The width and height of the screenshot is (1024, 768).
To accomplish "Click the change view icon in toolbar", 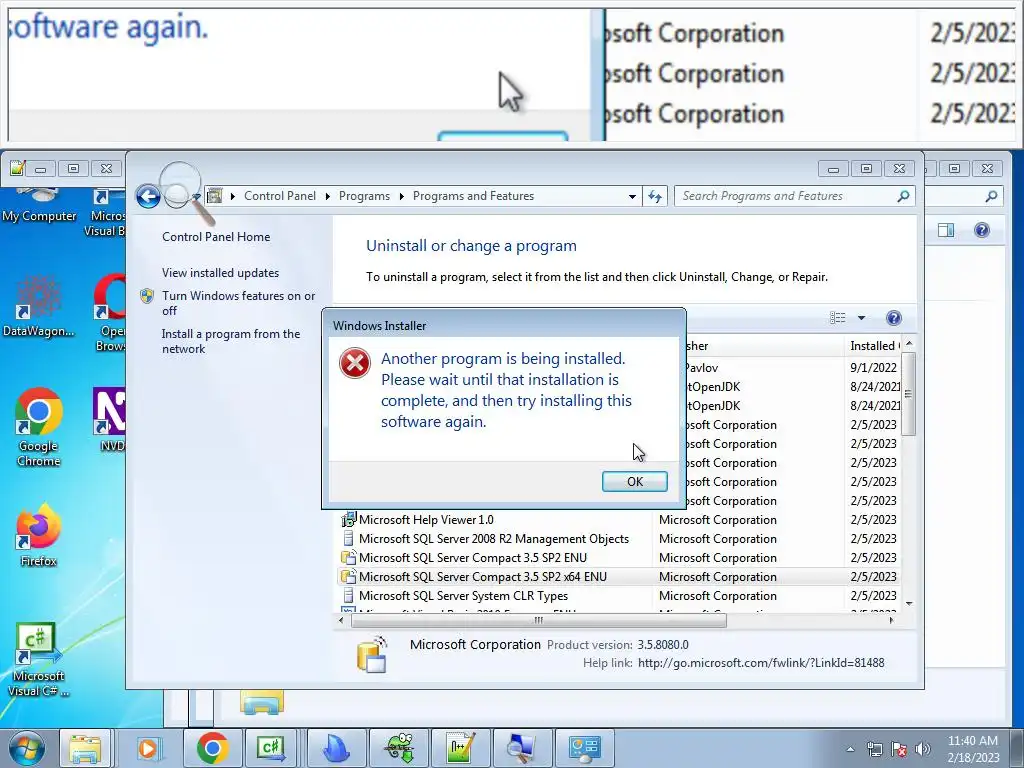I will pos(837,317).
